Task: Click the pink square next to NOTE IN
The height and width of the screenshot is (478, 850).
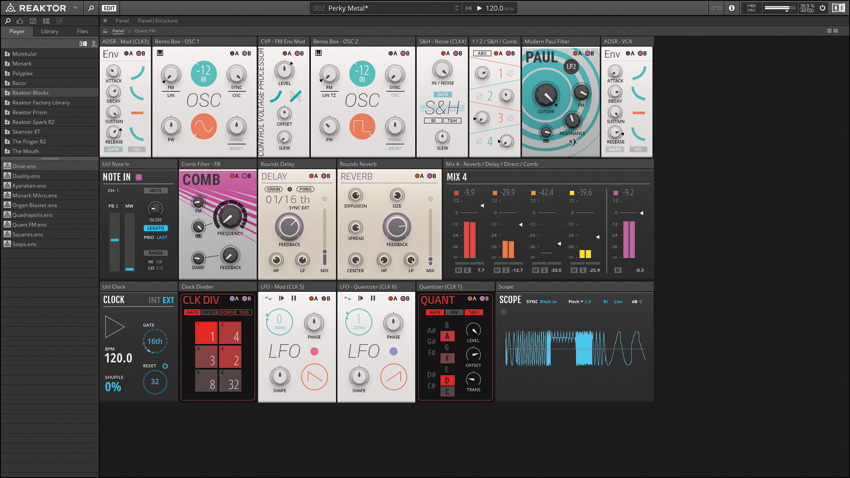Action: 139,177
